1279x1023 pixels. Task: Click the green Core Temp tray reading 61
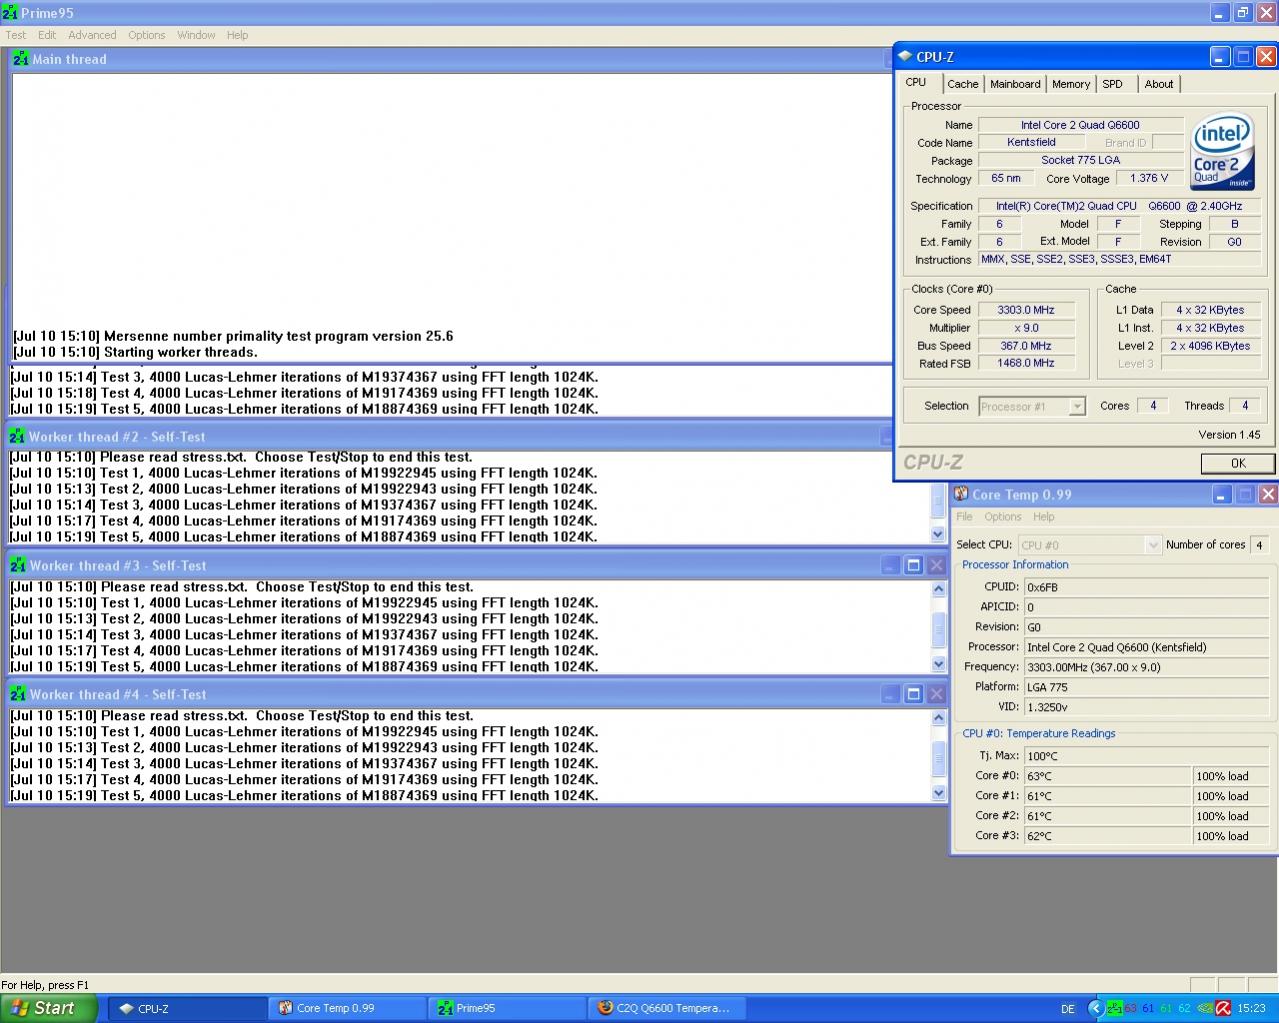(x=1166, y=1008)
